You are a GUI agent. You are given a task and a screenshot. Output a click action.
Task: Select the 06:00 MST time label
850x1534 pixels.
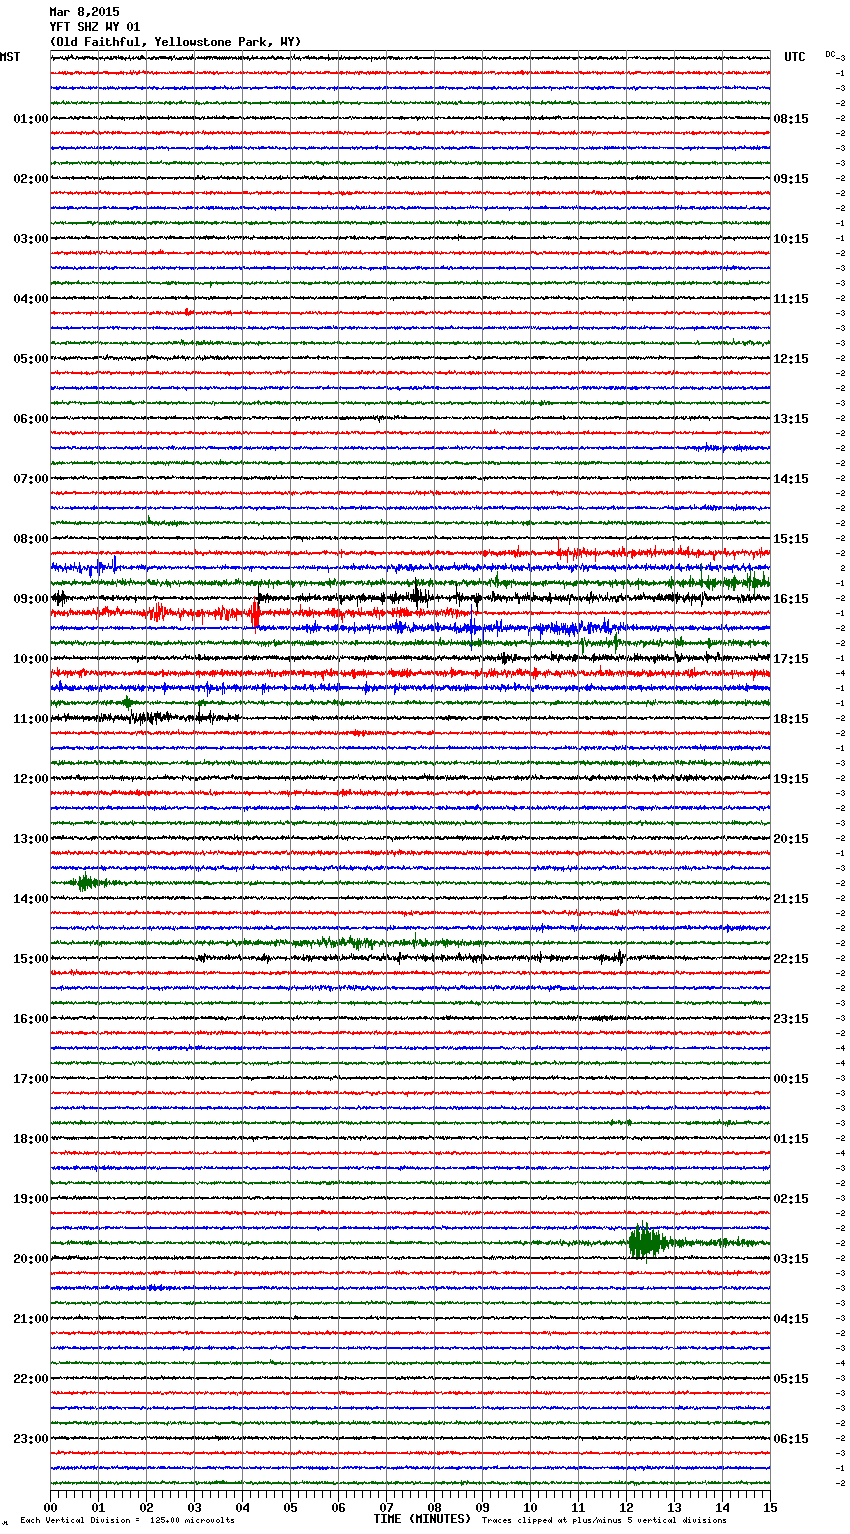click(31, 419)
